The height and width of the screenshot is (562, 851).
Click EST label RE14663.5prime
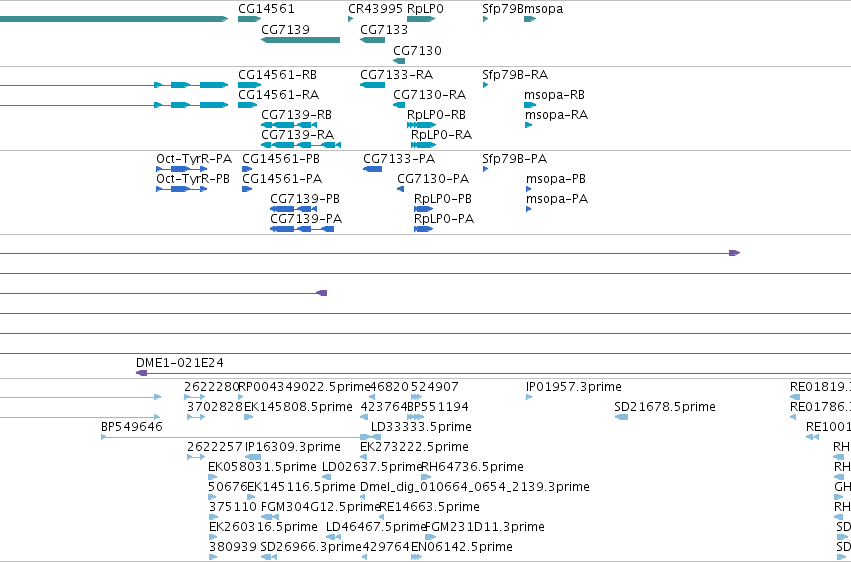point(429,507)
